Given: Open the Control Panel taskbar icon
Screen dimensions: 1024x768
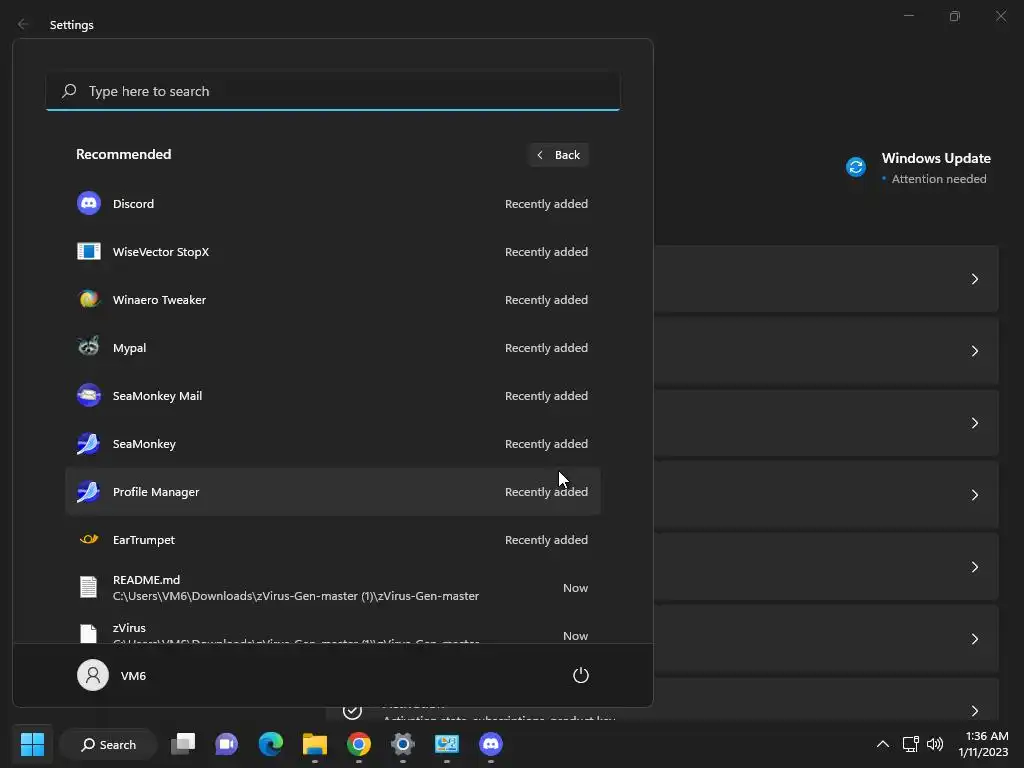Looking at the screenshot, I should coord(447,744).
